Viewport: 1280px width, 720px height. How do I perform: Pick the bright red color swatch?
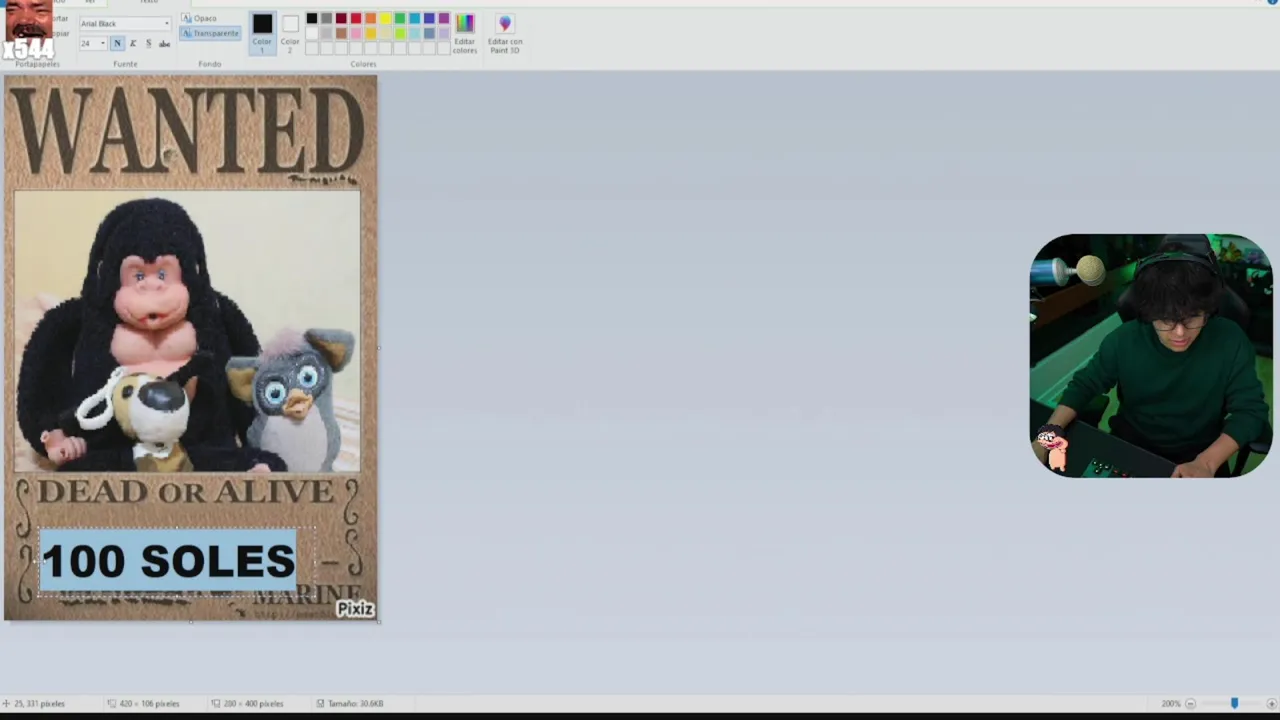(356, 18)
